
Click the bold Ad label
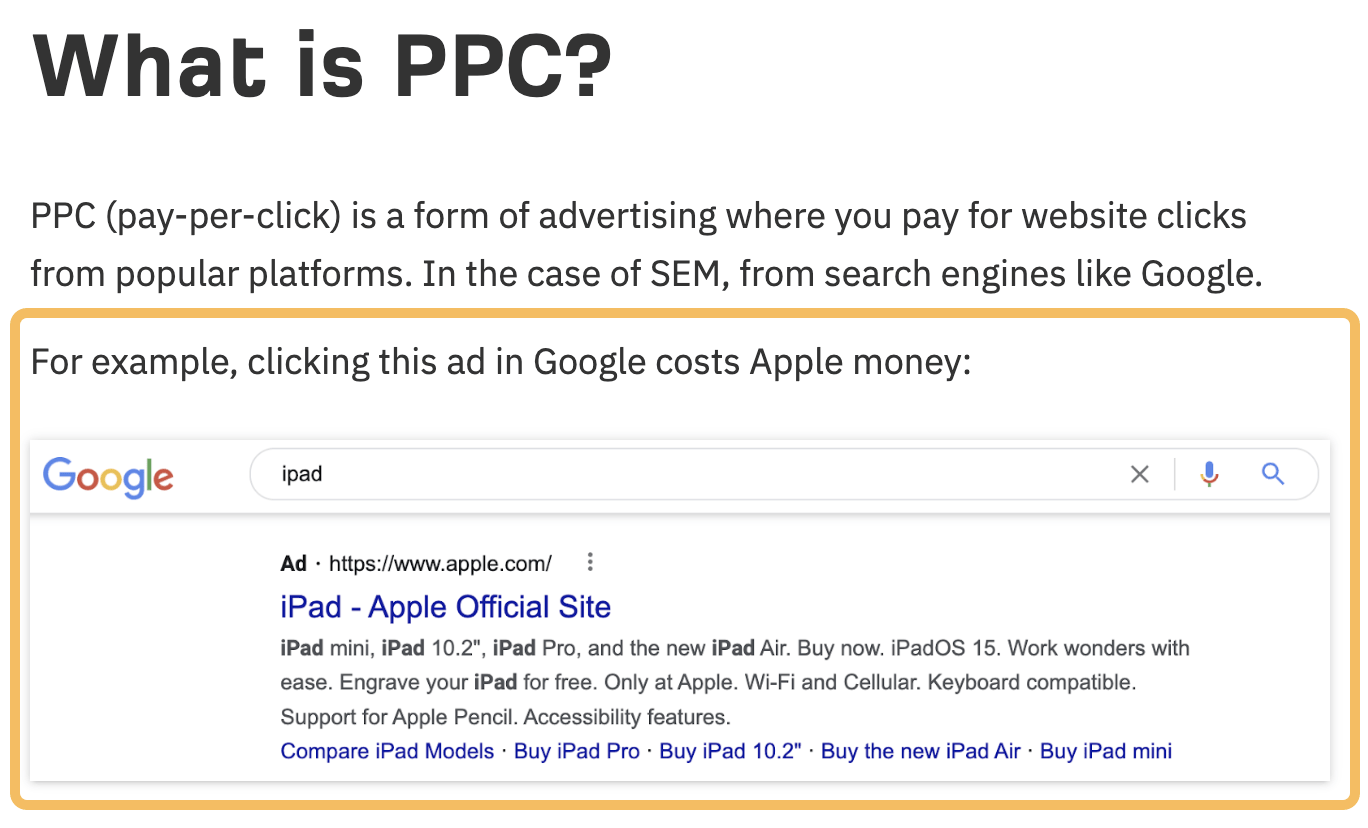pos(293,563)
